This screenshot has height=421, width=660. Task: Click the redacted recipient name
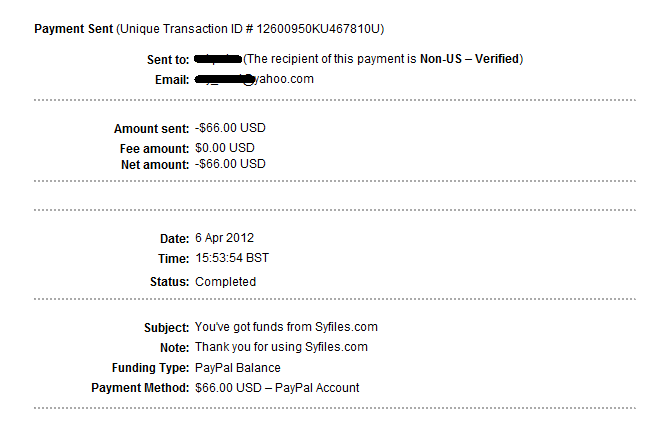(x=218, y=60)
